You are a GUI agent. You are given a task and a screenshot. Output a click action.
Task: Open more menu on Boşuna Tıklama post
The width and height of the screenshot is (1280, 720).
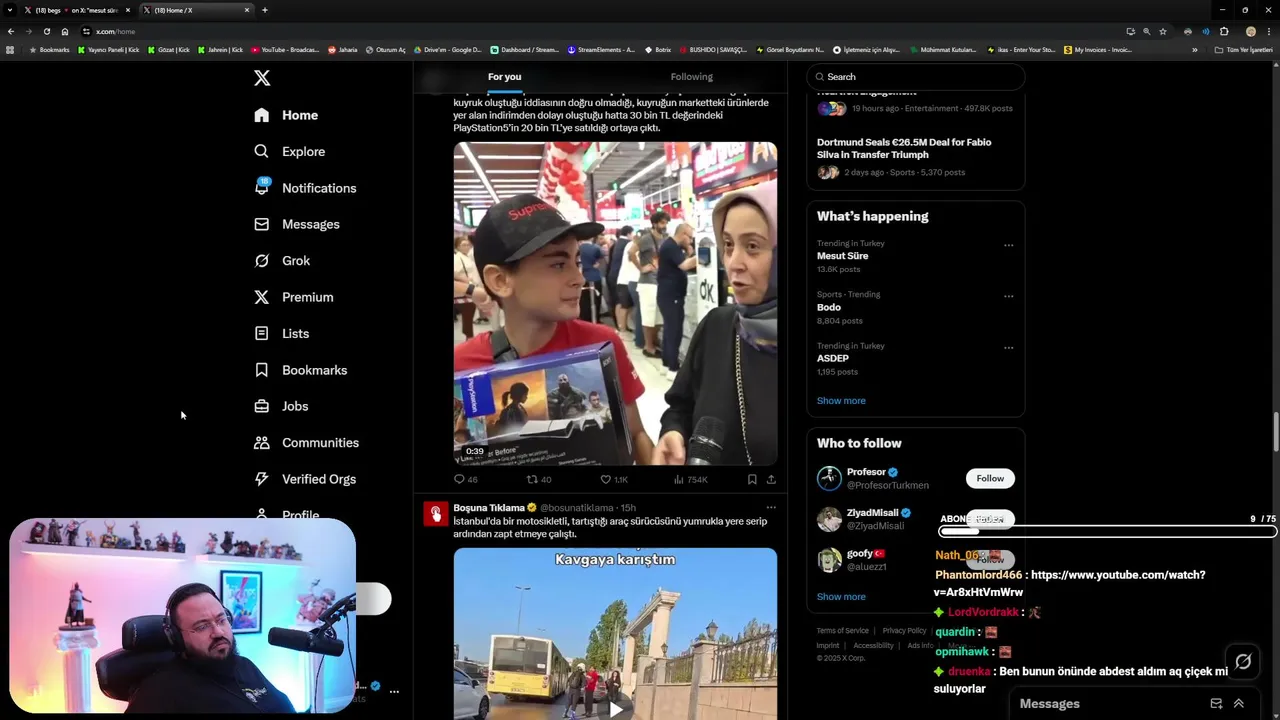(770, 507)
